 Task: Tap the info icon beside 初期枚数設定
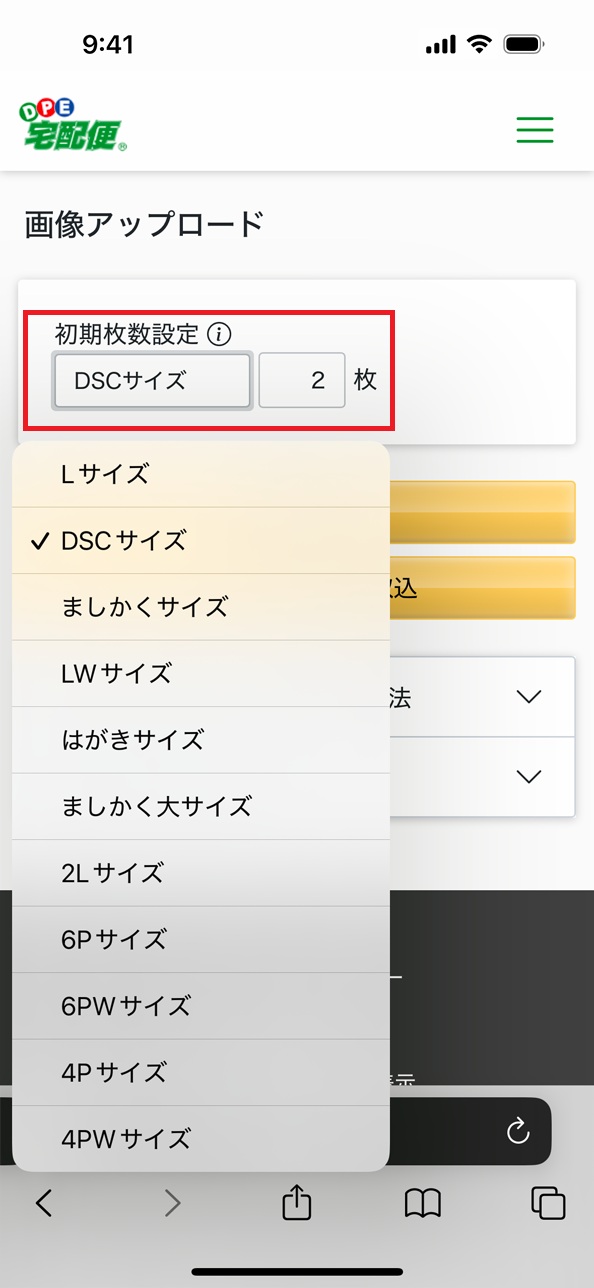pos(218,335)
